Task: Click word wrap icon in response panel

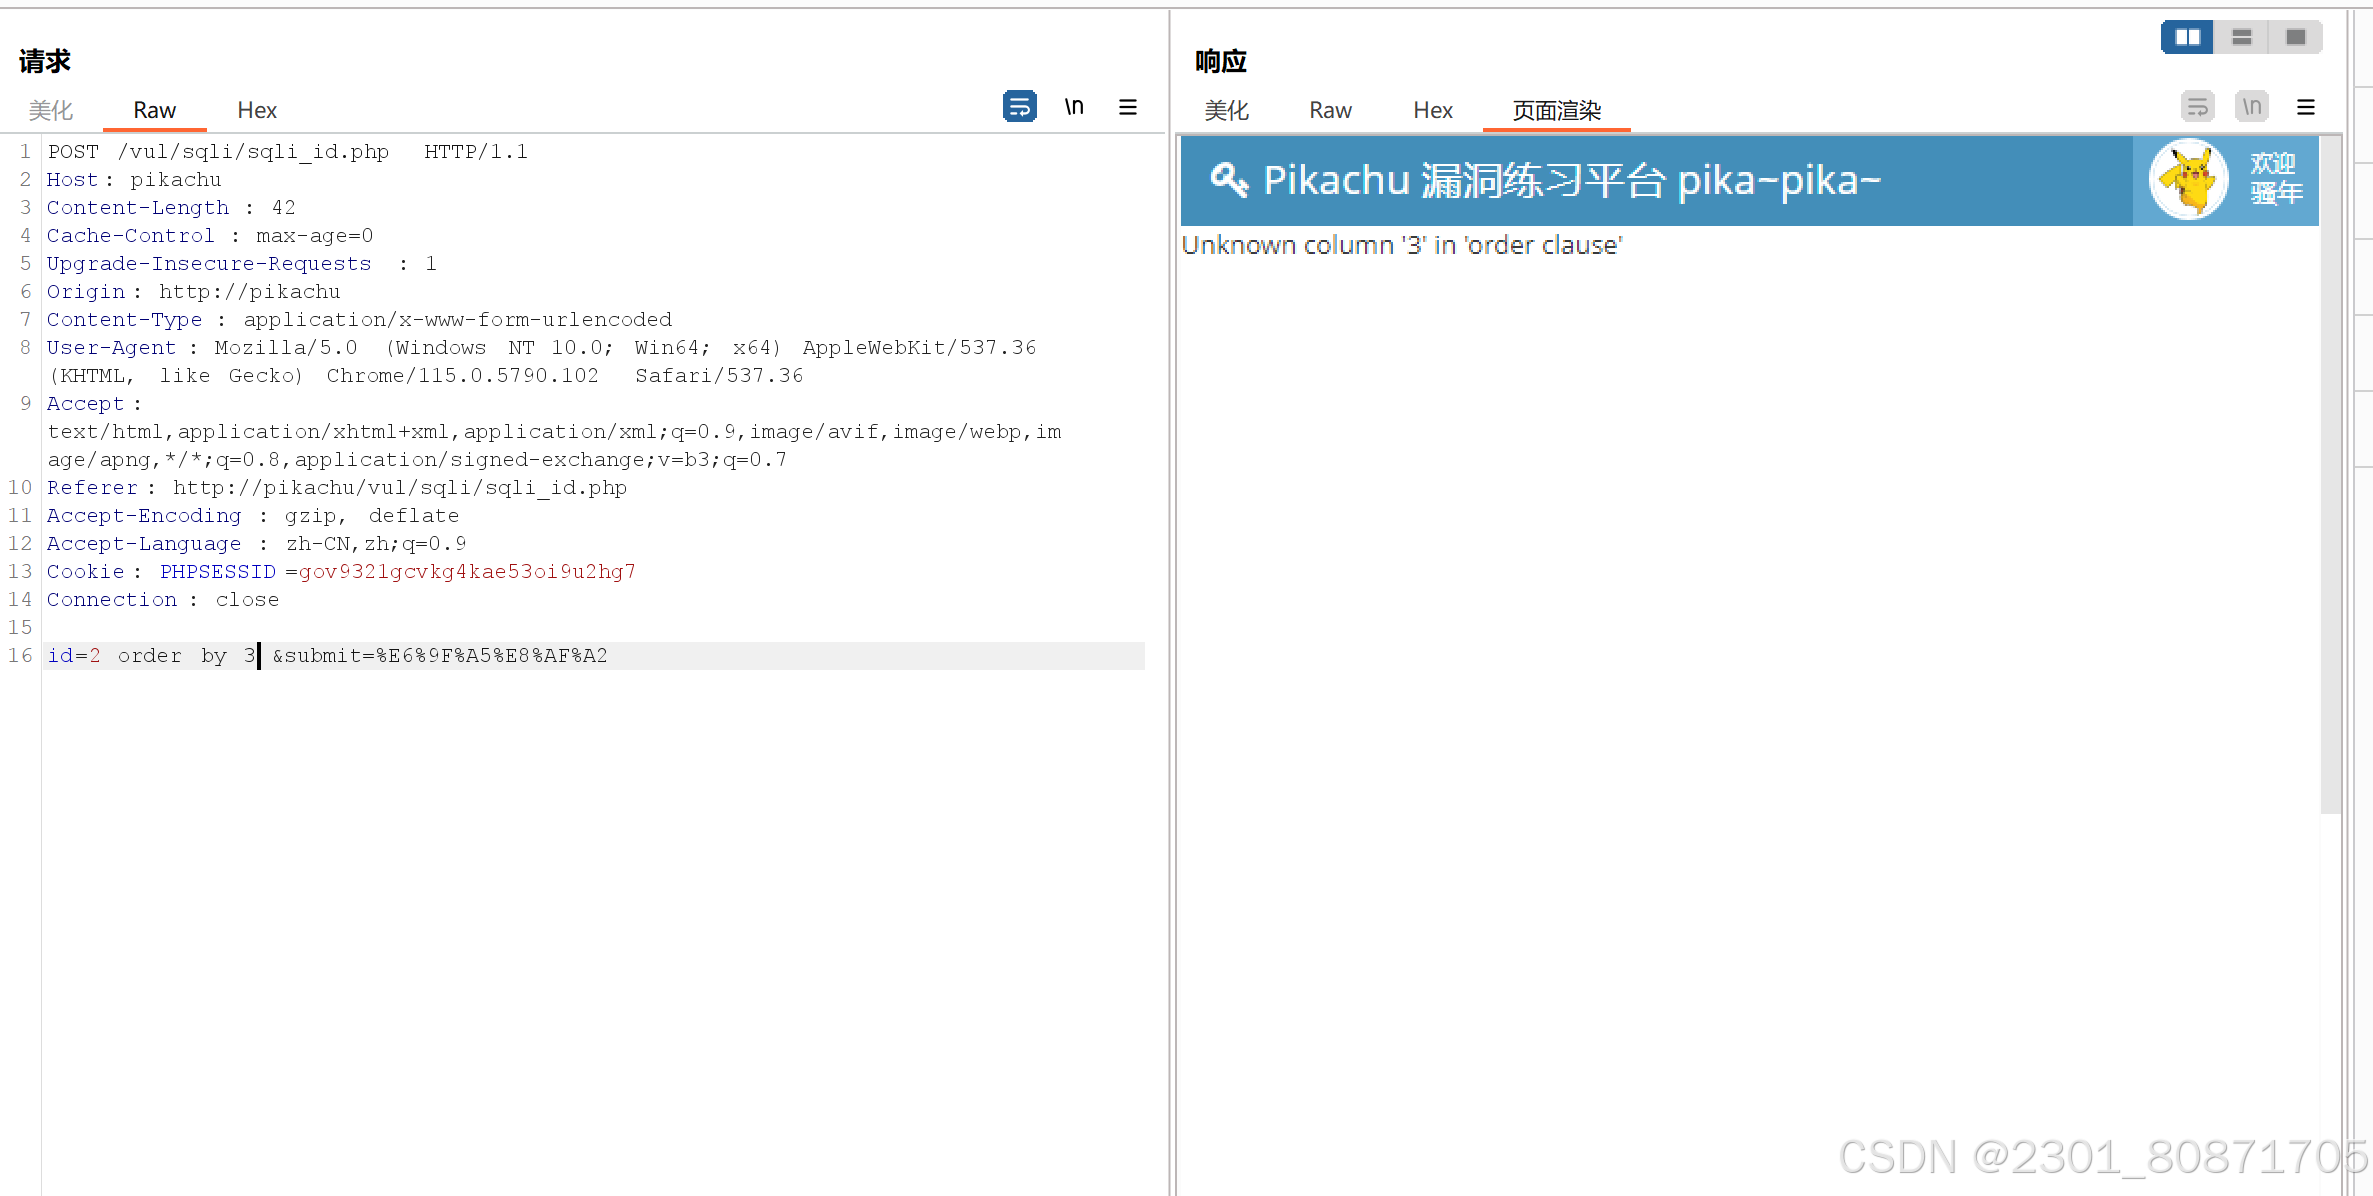Action: 2197,106
